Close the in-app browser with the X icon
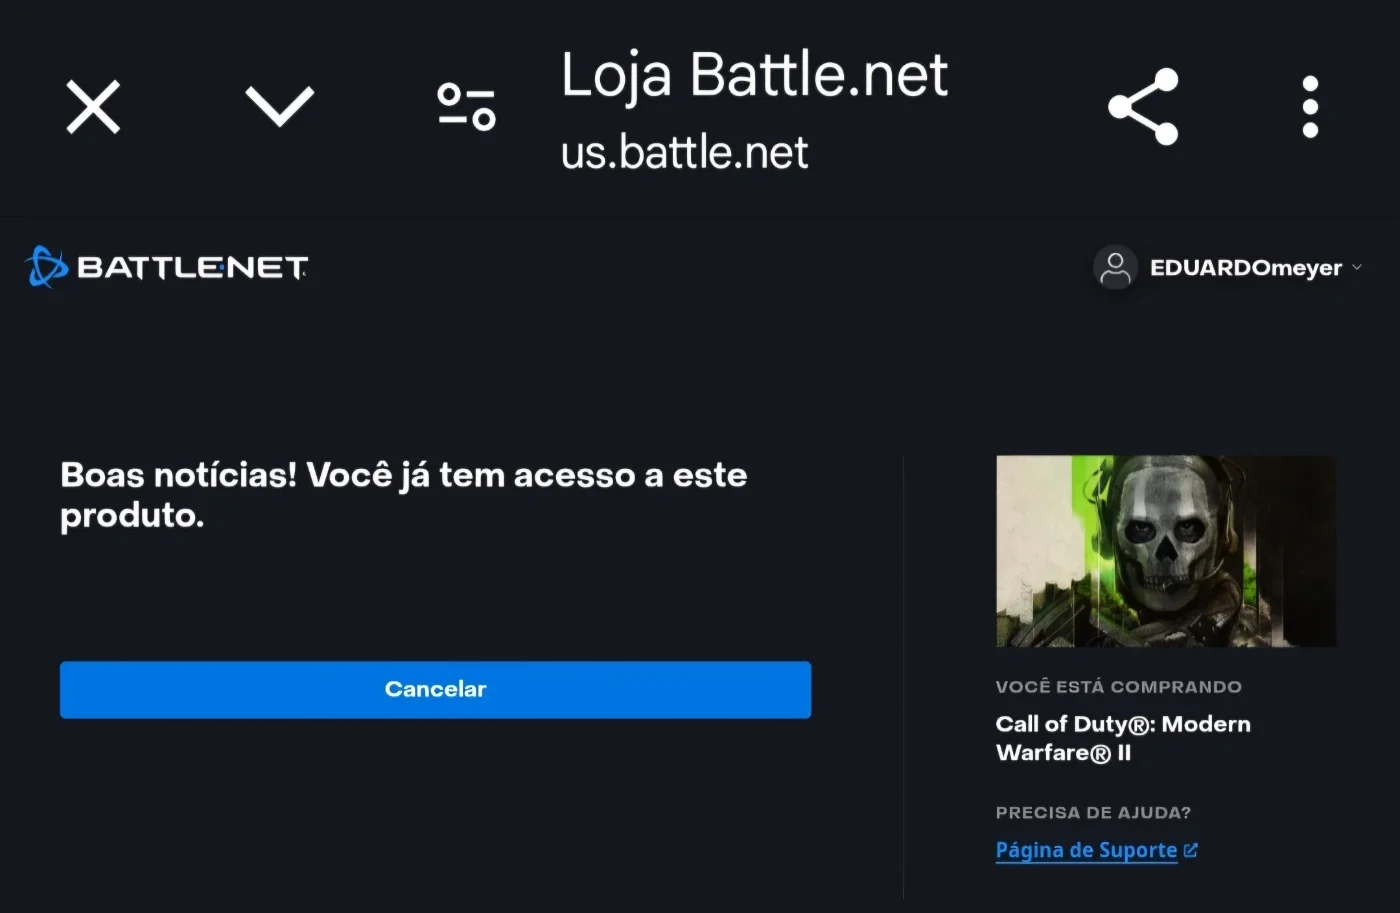 93,106
